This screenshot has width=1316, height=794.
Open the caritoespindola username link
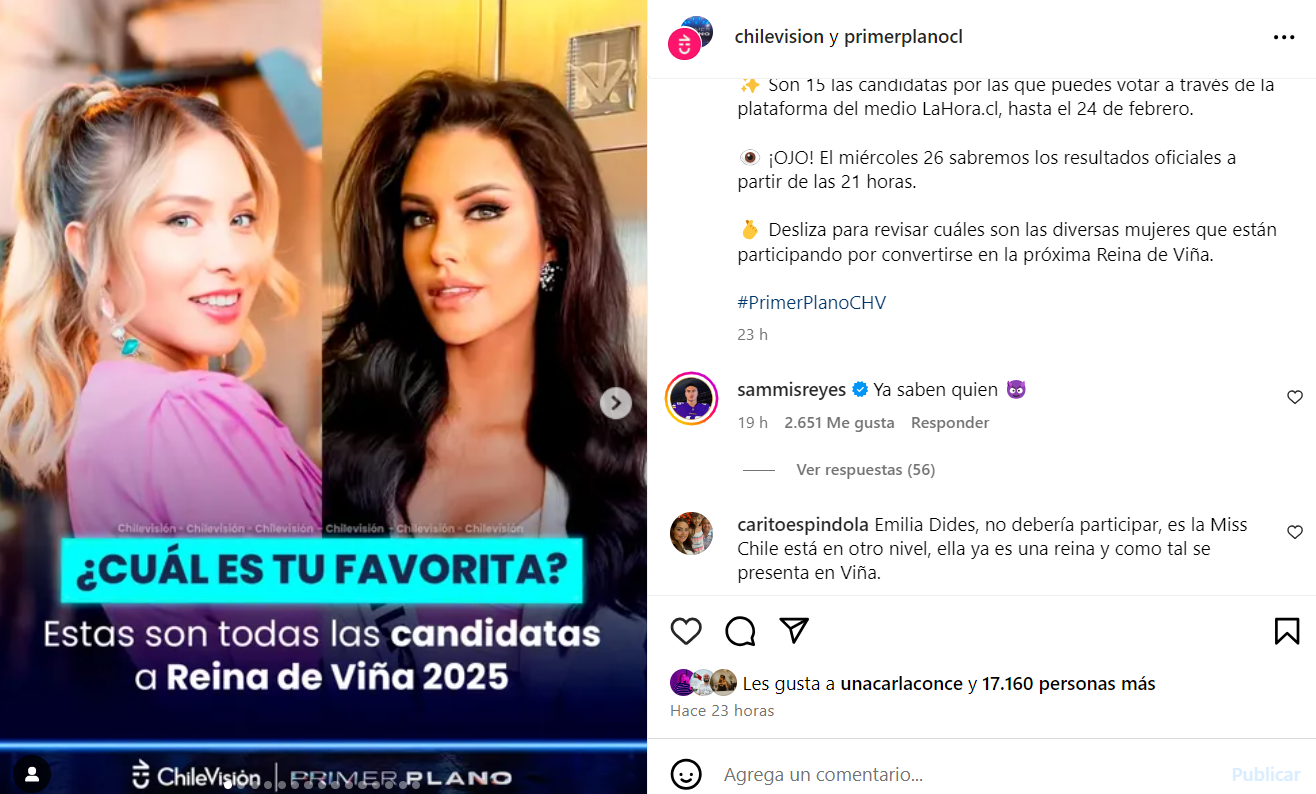(x=803, y=525)
